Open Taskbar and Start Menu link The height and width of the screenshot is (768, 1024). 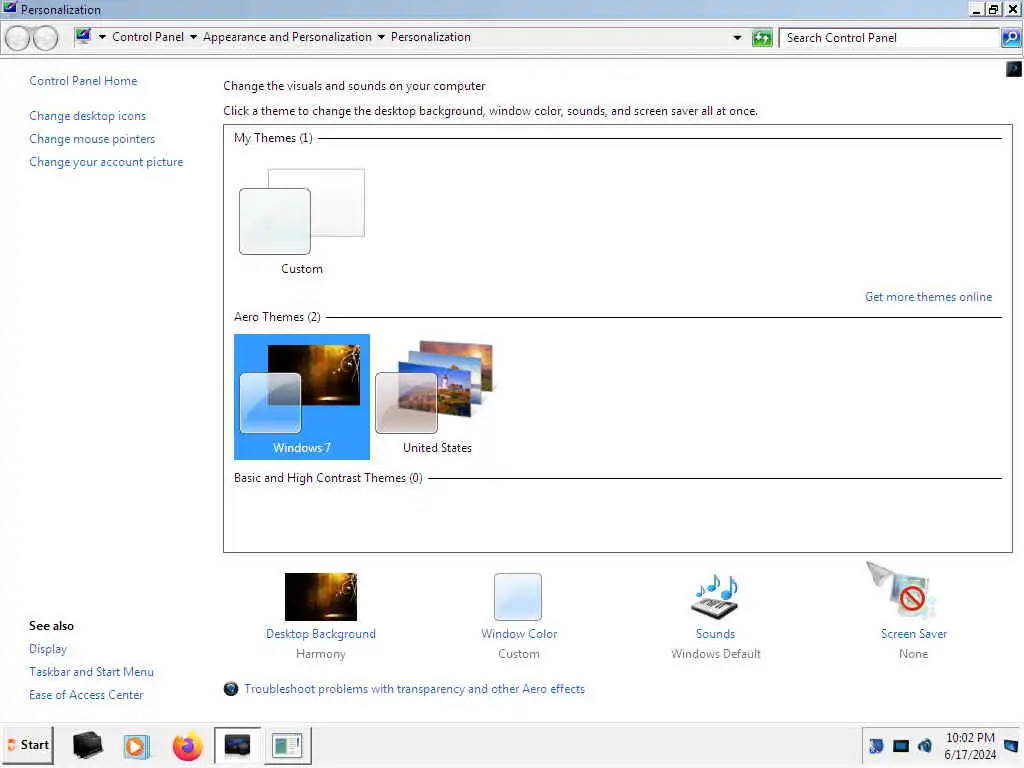tap(91, 671)
